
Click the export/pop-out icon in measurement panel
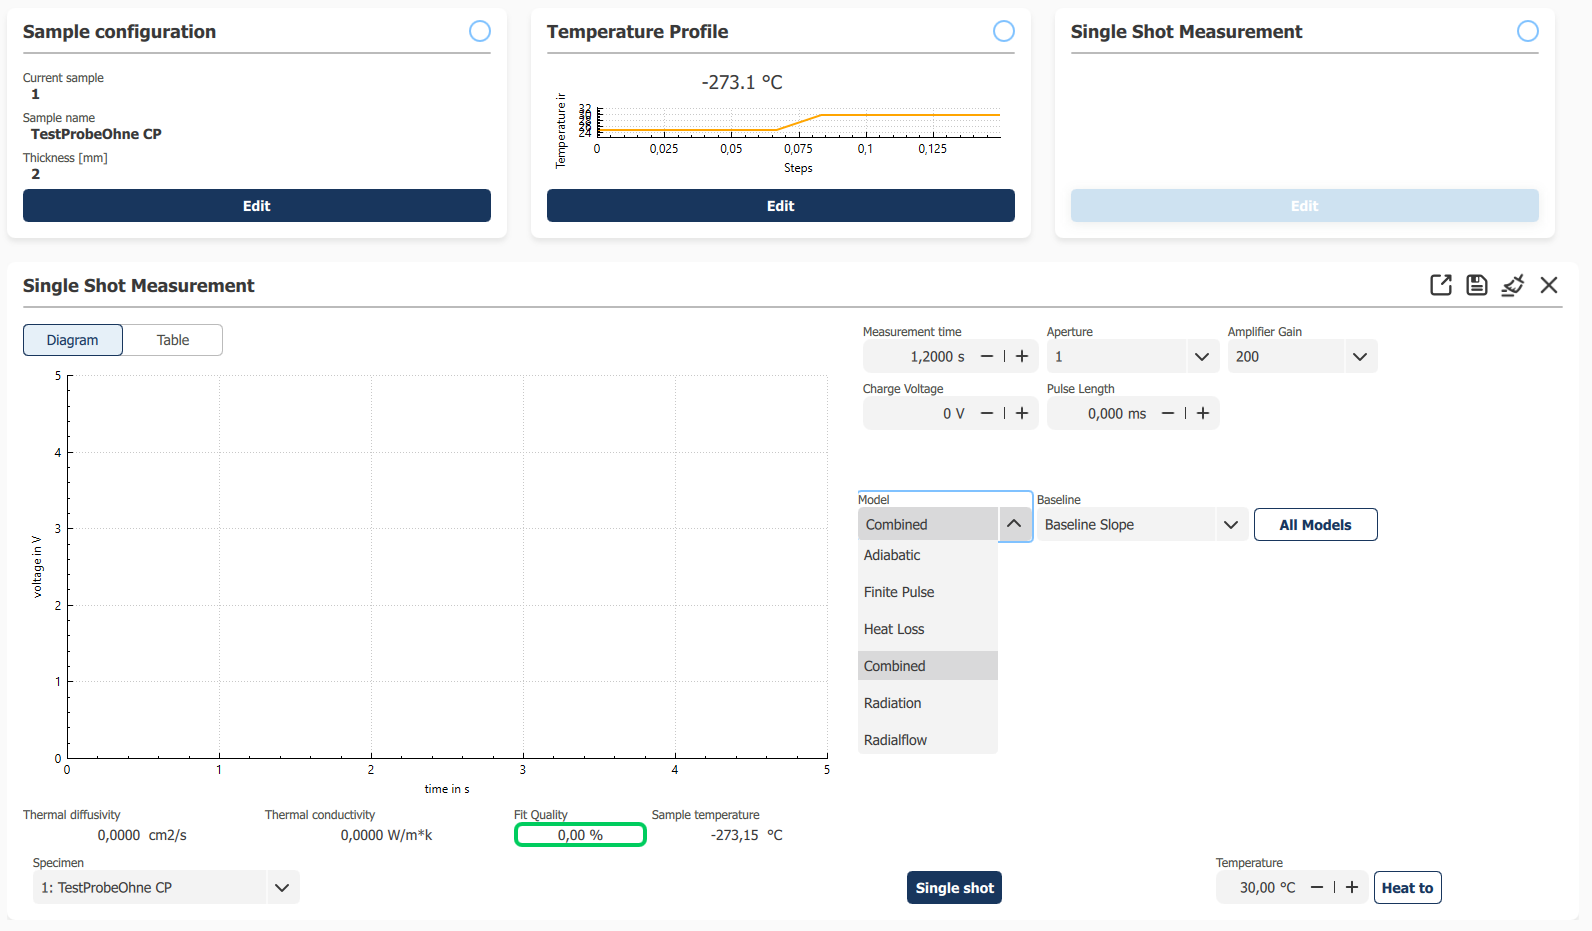click(1440, 285)
